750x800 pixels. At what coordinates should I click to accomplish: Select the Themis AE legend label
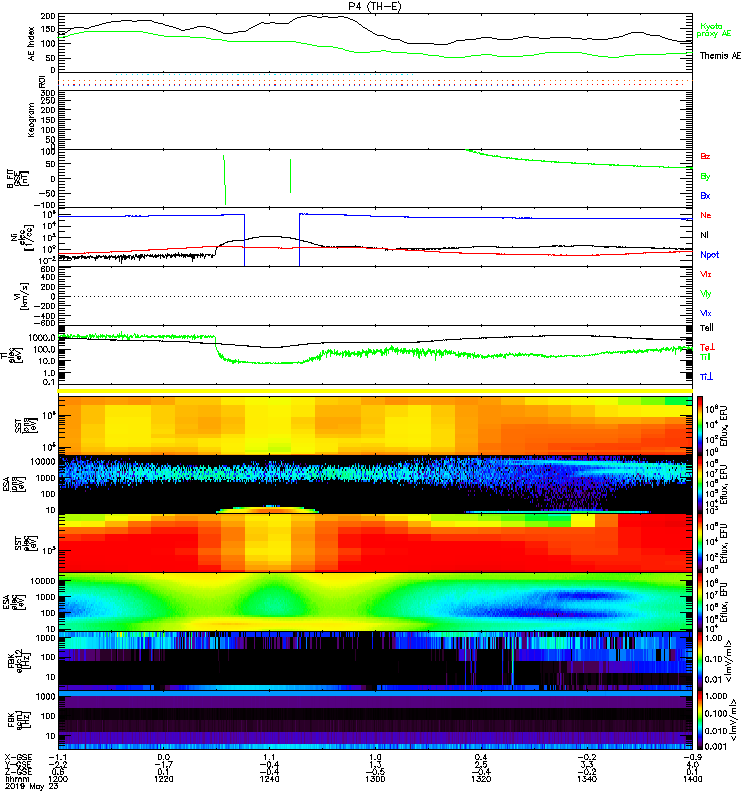point(720,56)
